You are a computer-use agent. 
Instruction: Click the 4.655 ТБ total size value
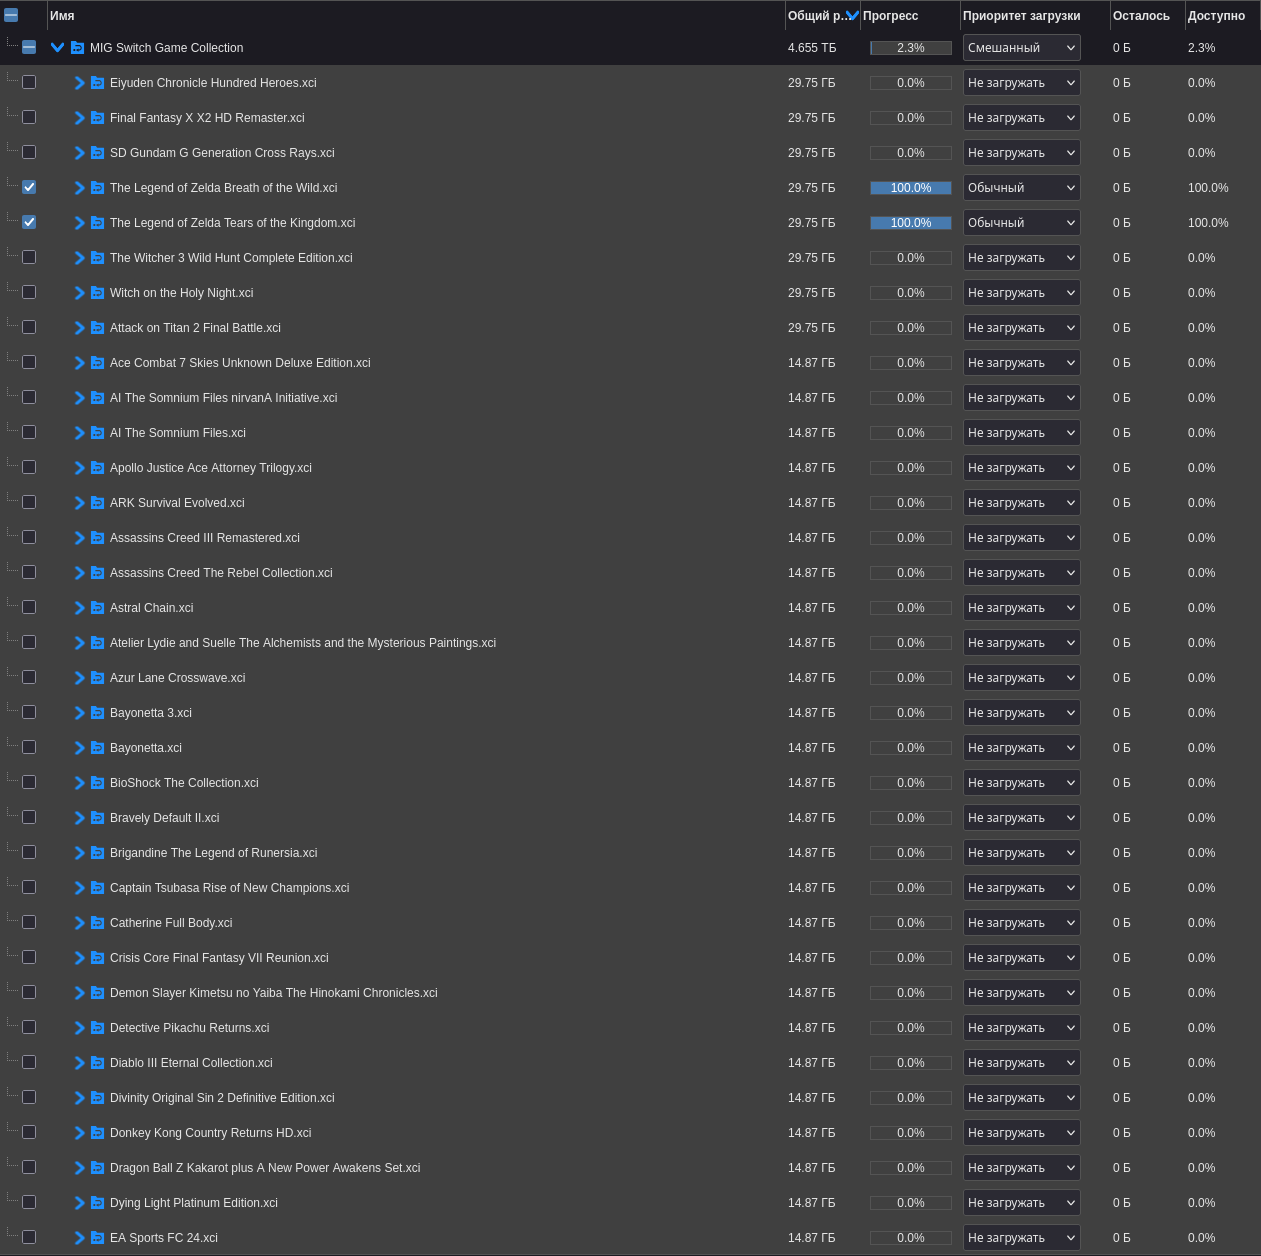click(x=812, y=48)
